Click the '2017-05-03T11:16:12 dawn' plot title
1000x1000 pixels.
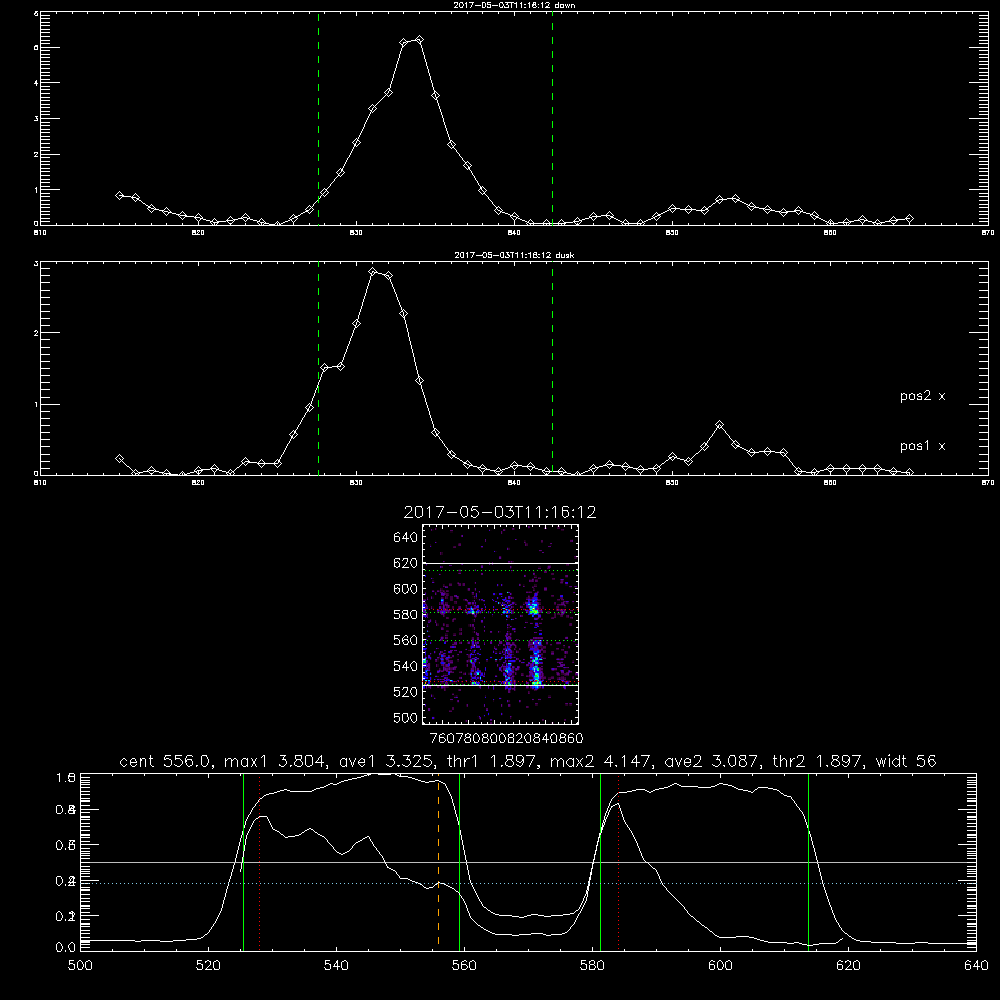pos(514,5)
